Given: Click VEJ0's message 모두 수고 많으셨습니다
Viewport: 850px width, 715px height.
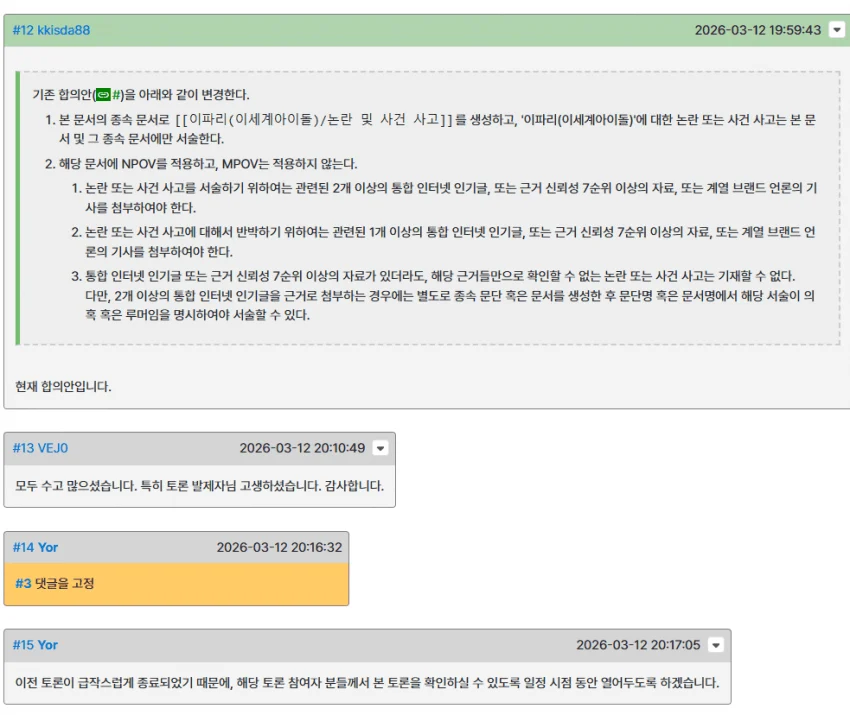Looking at the screenshot, I should click(199, 486).
